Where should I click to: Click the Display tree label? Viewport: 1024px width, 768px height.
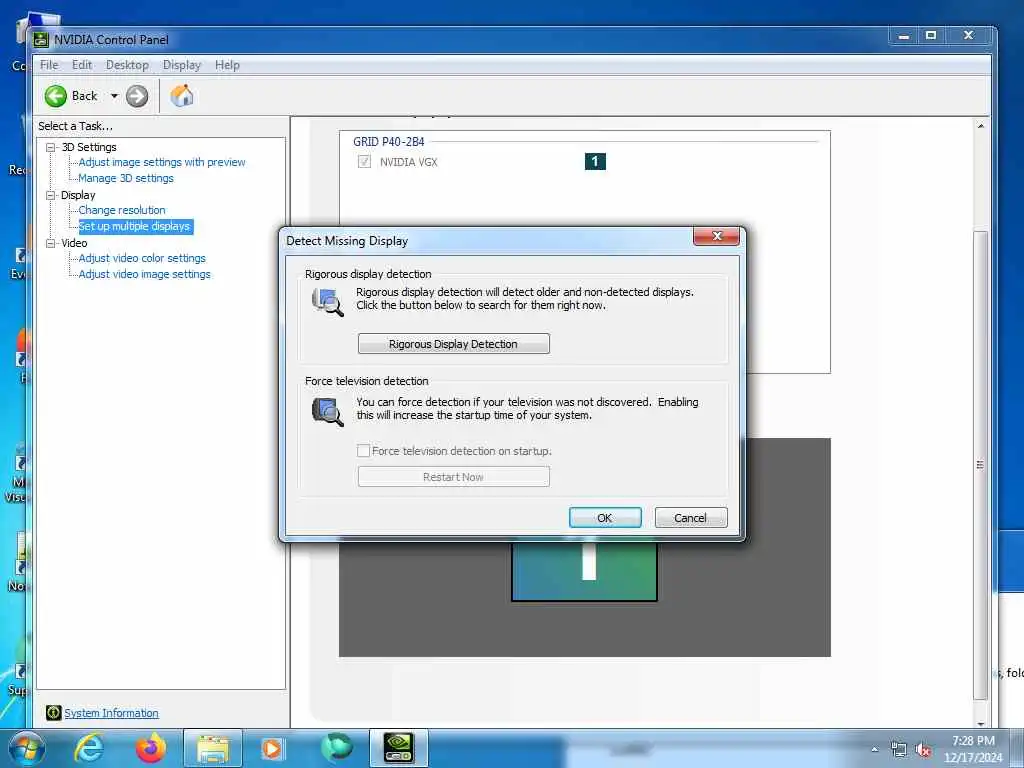pyautogui.click(x=78, y=195)
